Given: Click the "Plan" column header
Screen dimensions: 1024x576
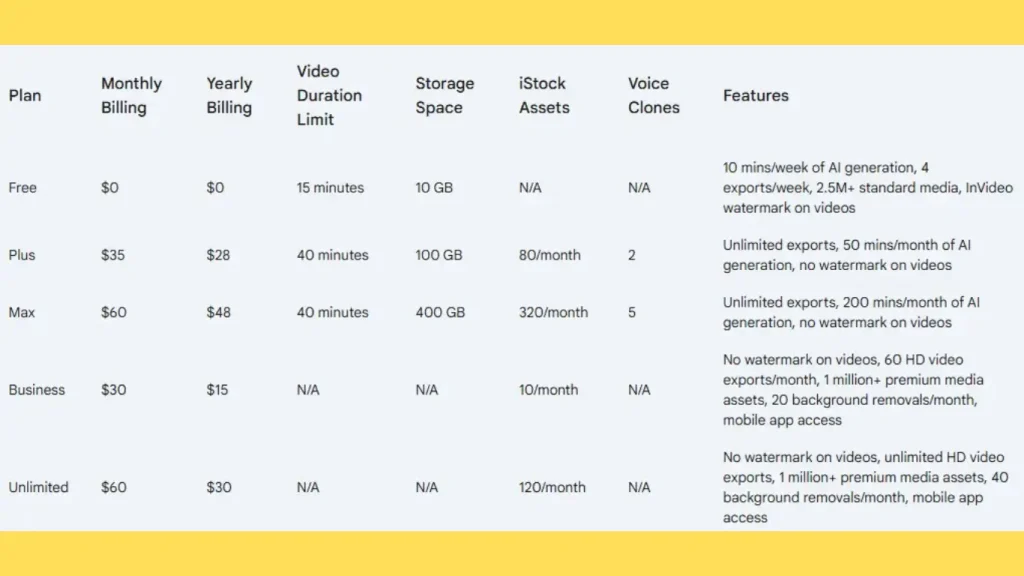Looking at the screenshot, I should pos(25,96).
